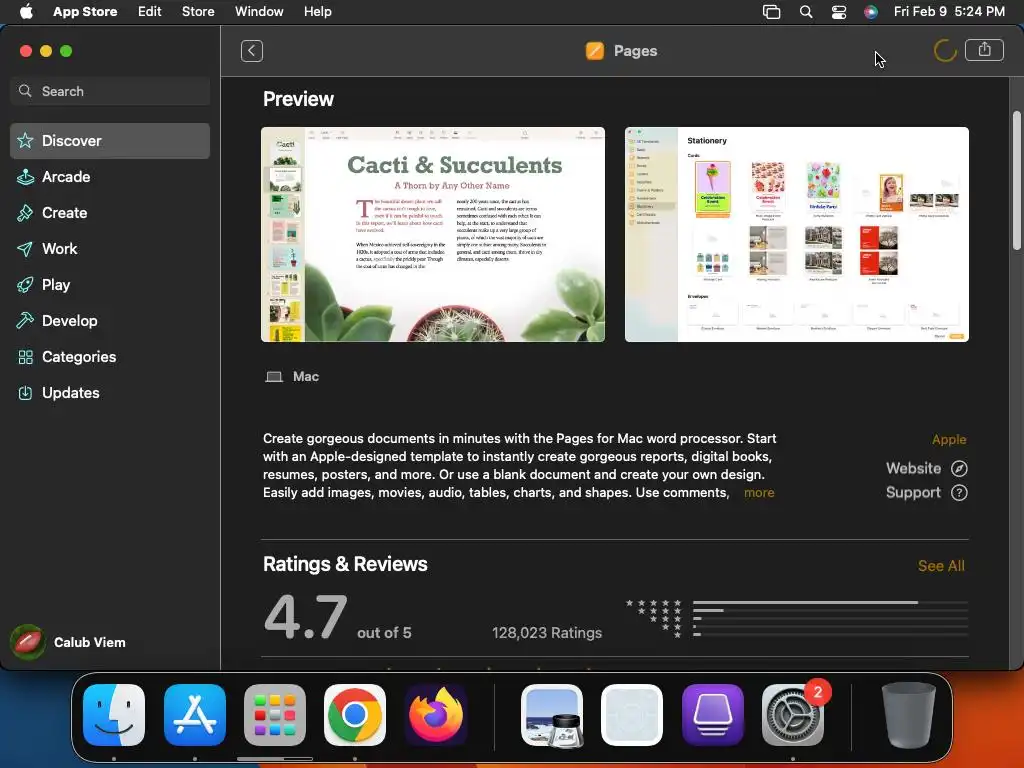Open Preview app in the Dock

[x=552, y=715]
